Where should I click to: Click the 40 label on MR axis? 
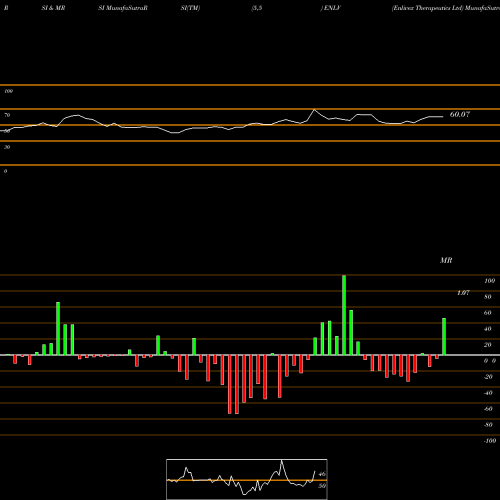coord(488,329)
